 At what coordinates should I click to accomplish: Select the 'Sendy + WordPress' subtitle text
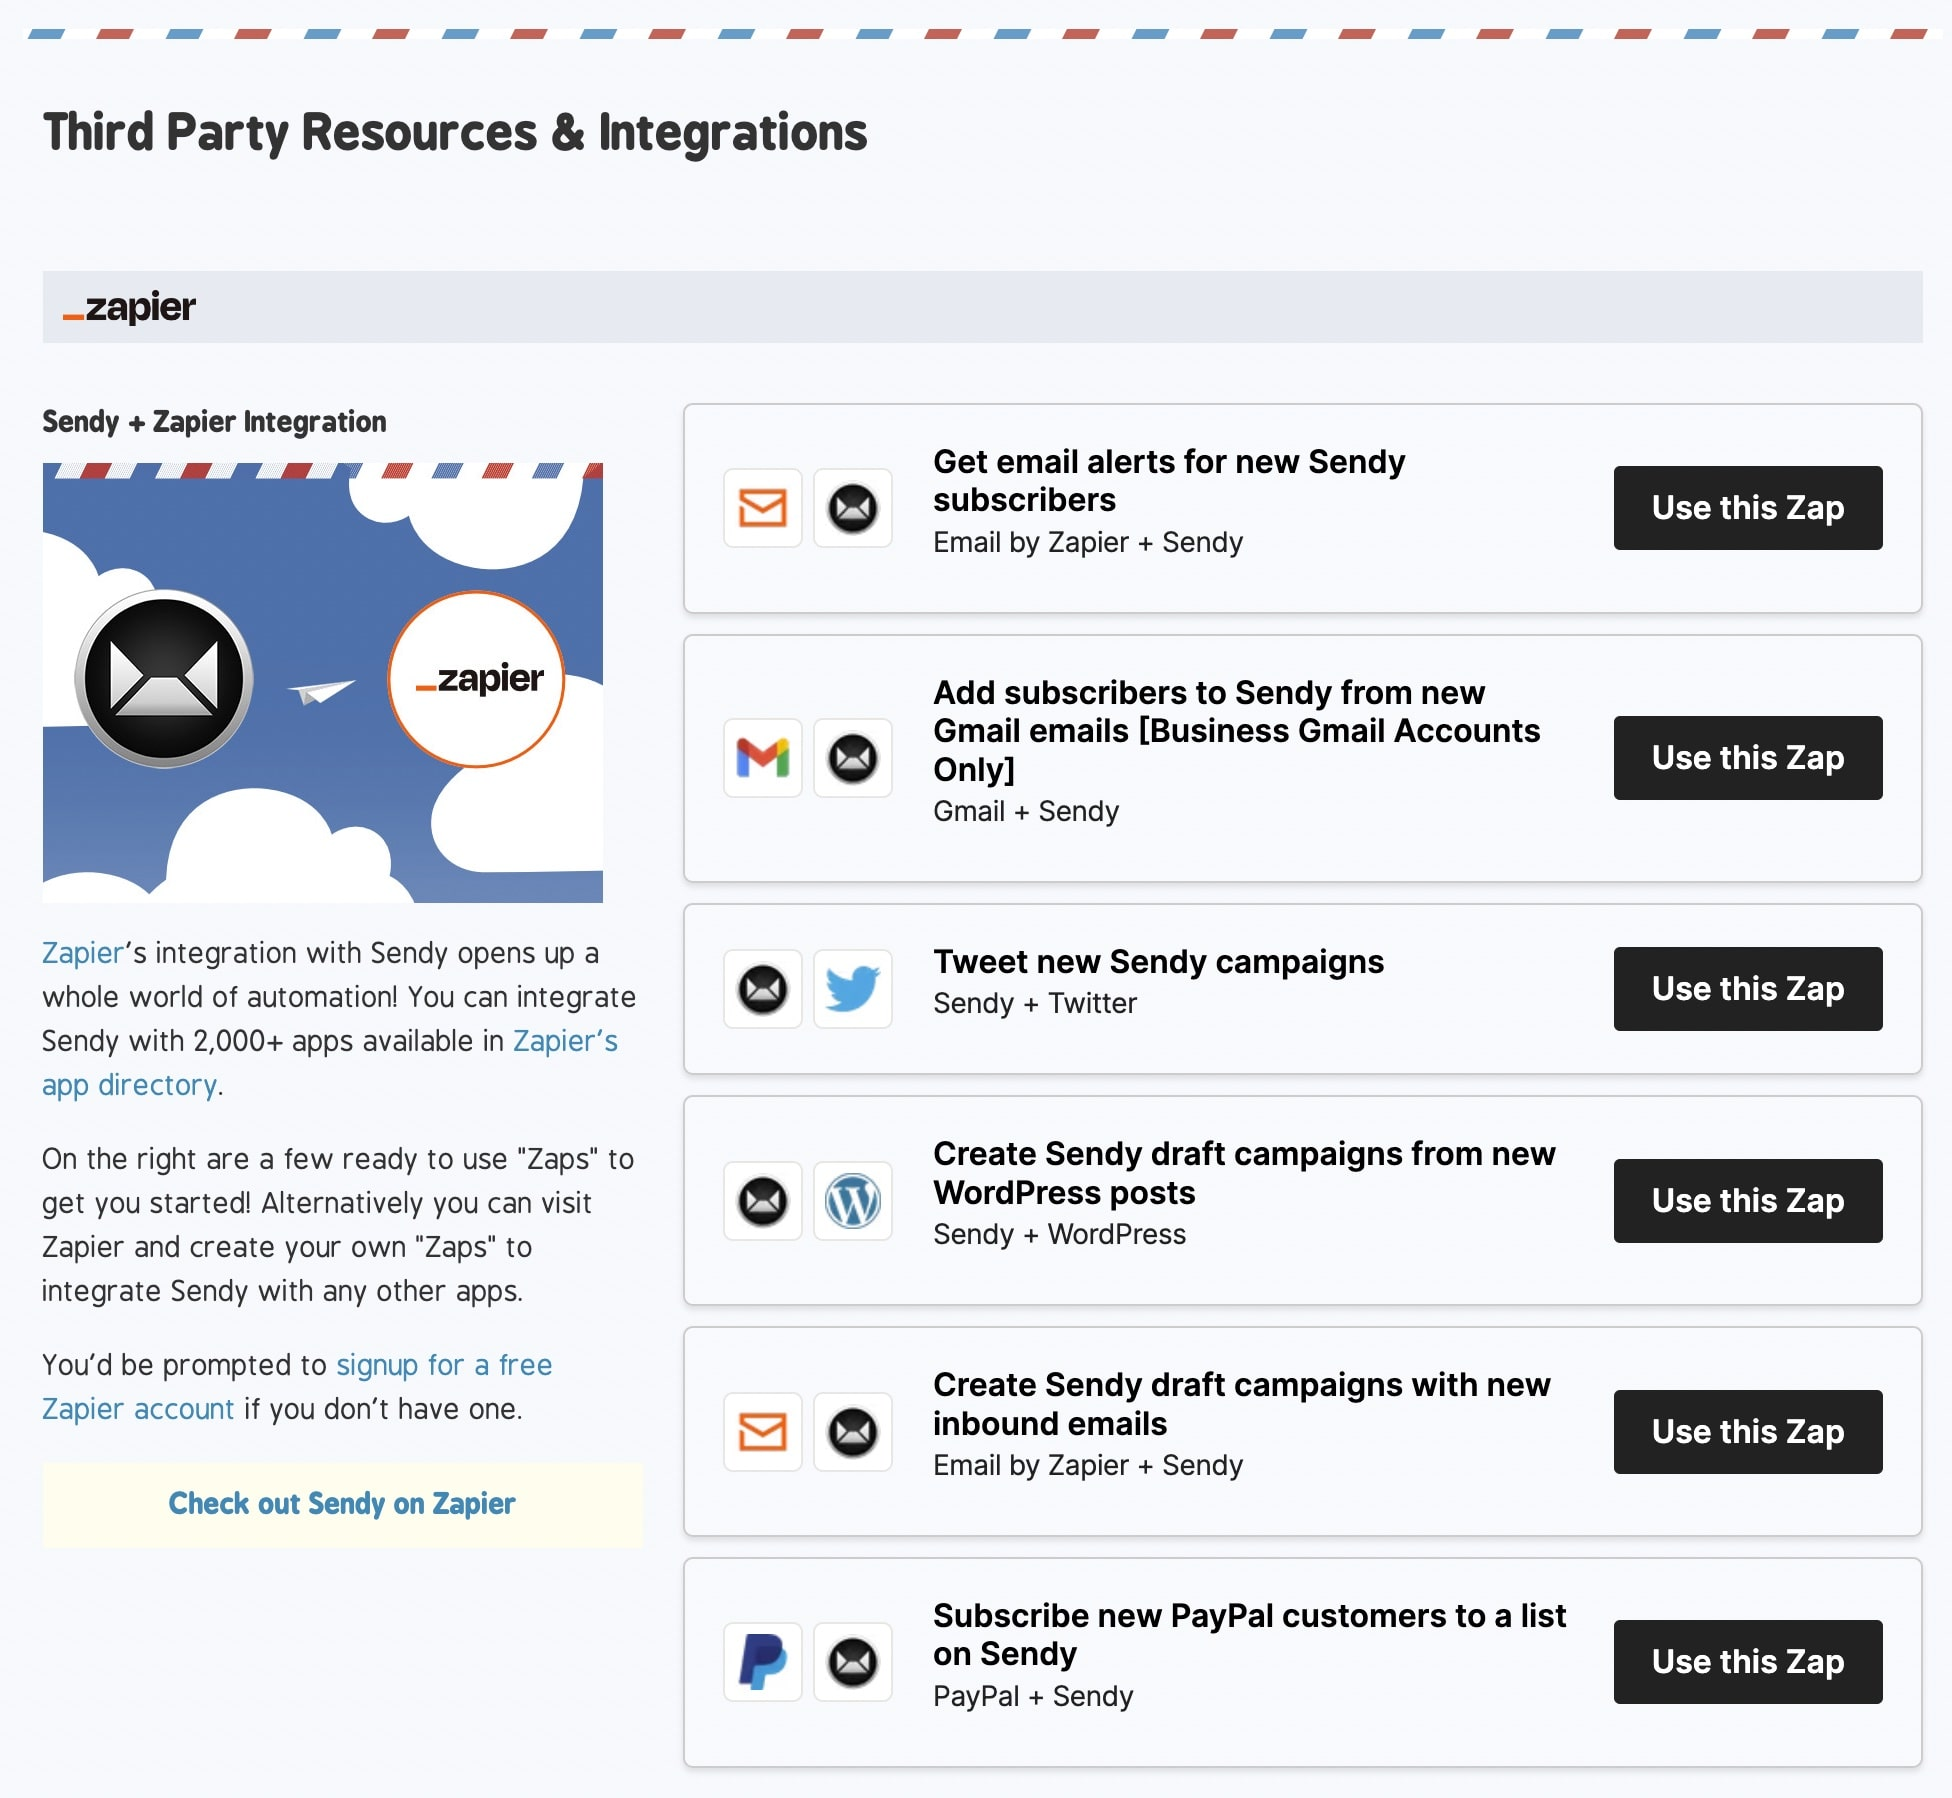click(x=1059, y=1234)
